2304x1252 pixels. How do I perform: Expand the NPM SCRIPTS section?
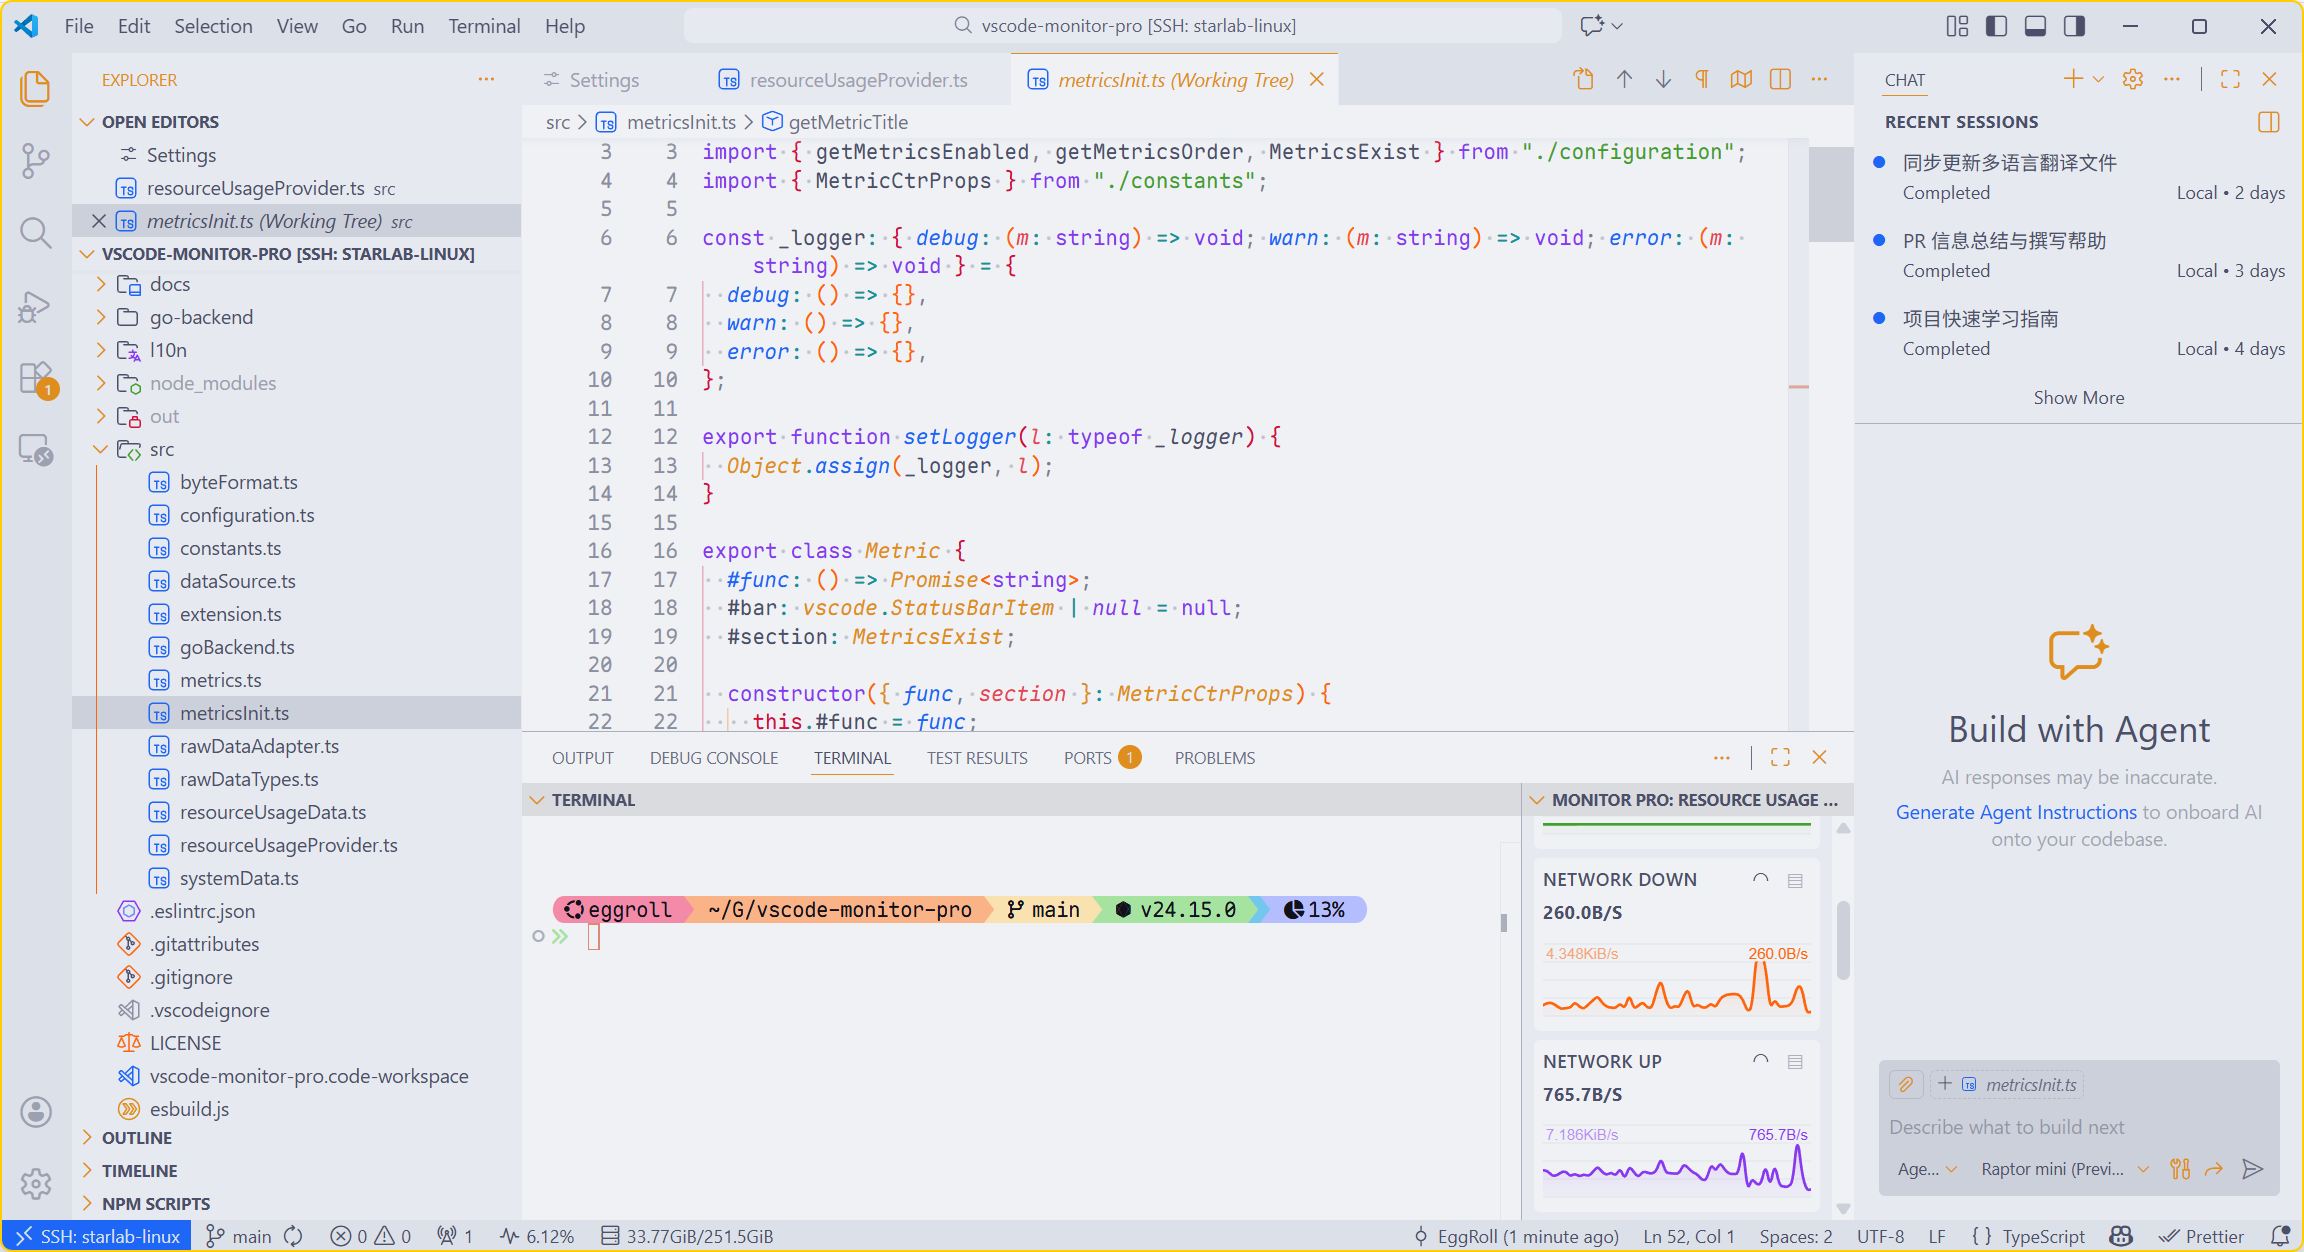point(87,1204)
